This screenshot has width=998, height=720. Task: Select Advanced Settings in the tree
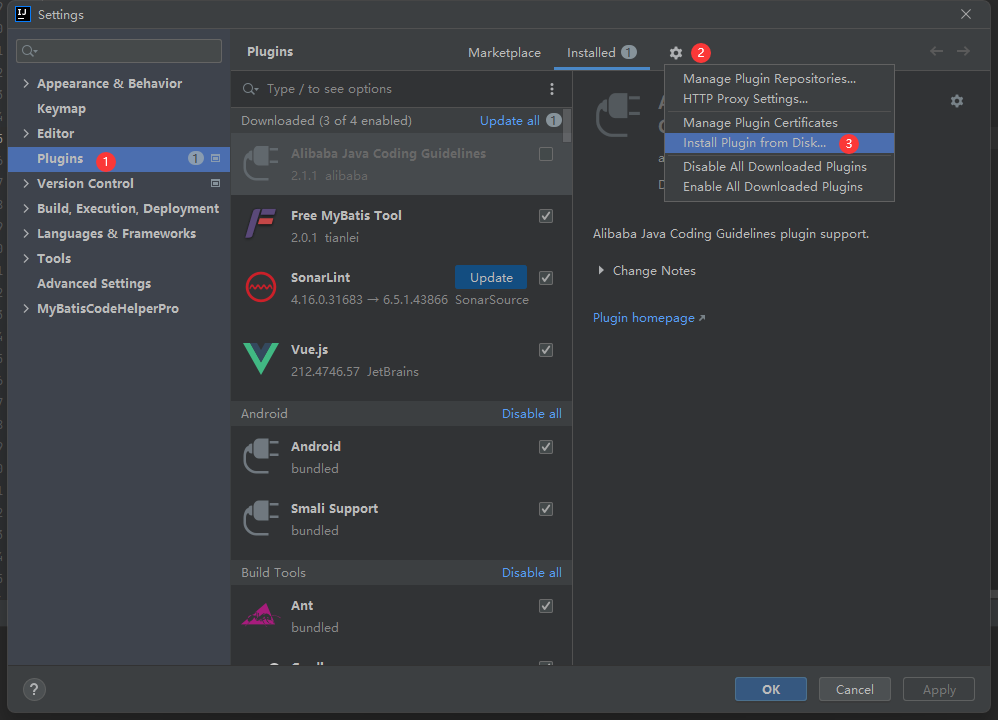94,283
